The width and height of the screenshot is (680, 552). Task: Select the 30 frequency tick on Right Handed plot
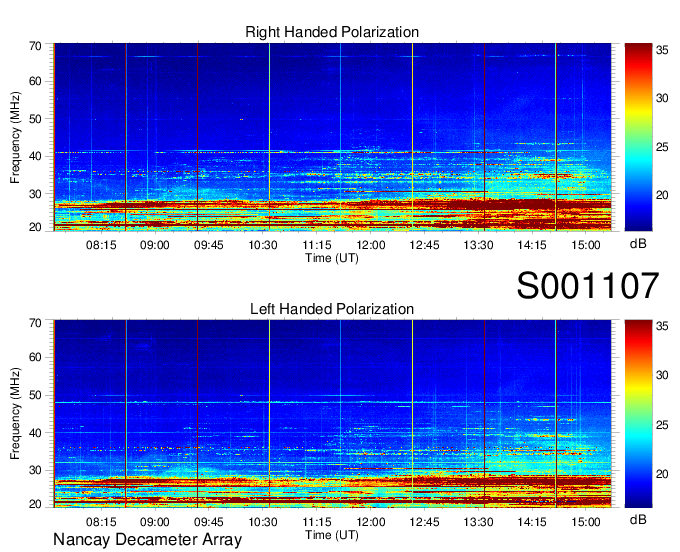(36, 194)
